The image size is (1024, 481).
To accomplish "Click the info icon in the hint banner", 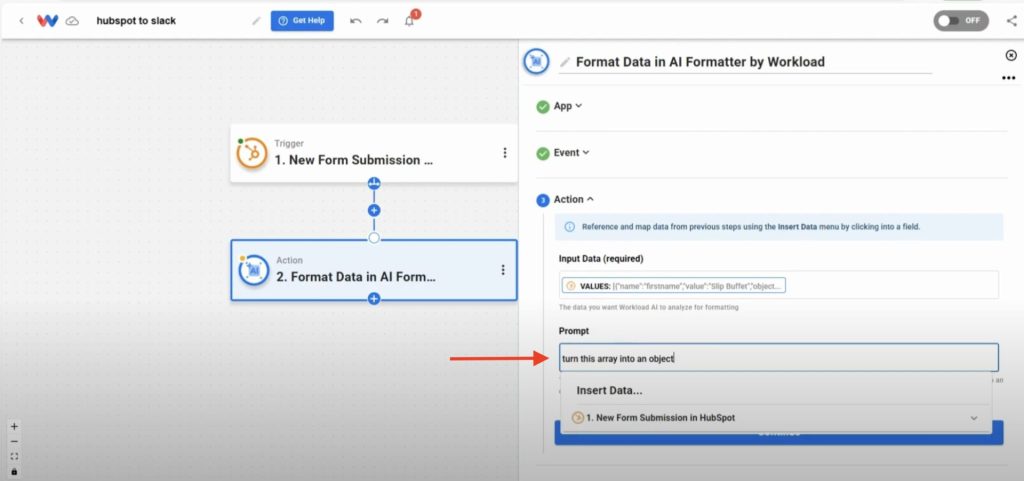I will tap(569, 227).
